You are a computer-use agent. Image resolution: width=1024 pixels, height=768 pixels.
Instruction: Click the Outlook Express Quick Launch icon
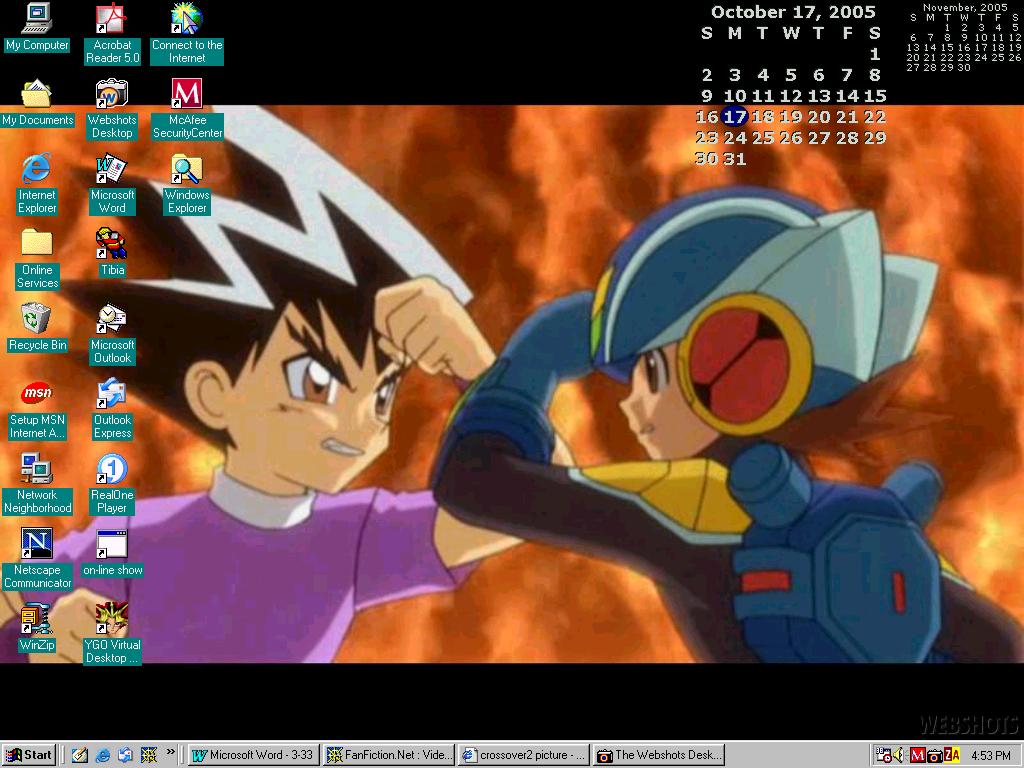pyautogui.click(x=125, y=756)
